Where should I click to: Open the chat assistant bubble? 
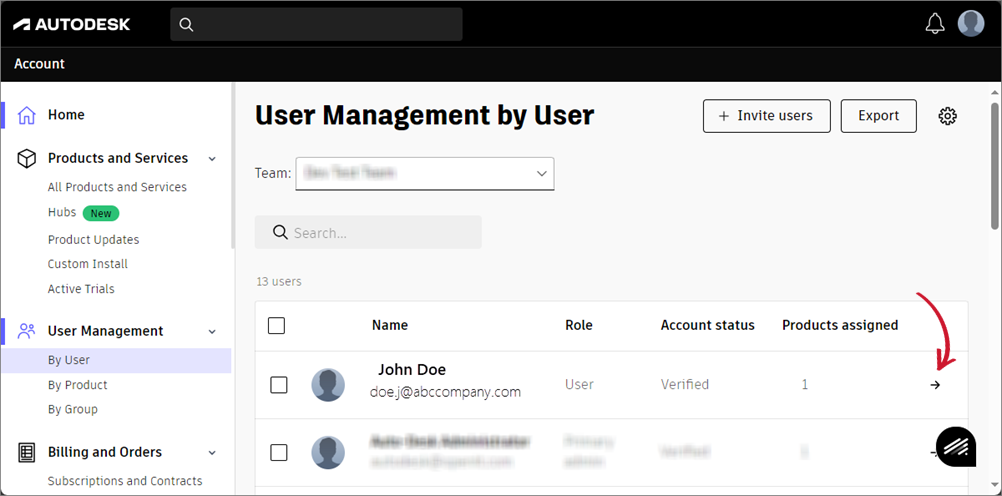pyautogui.click(x=956, y=447)
